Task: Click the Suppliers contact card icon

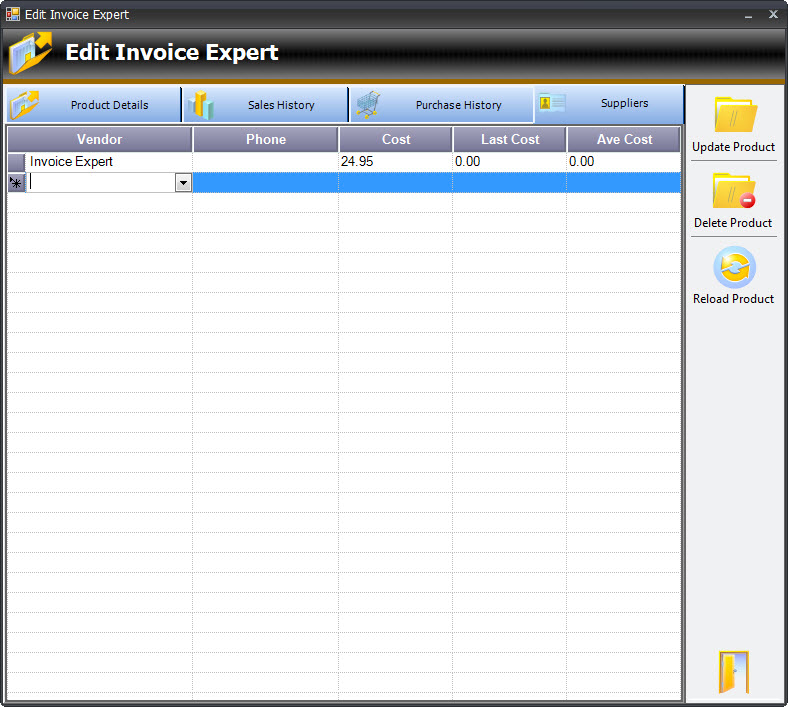Action: coord(551,103)
